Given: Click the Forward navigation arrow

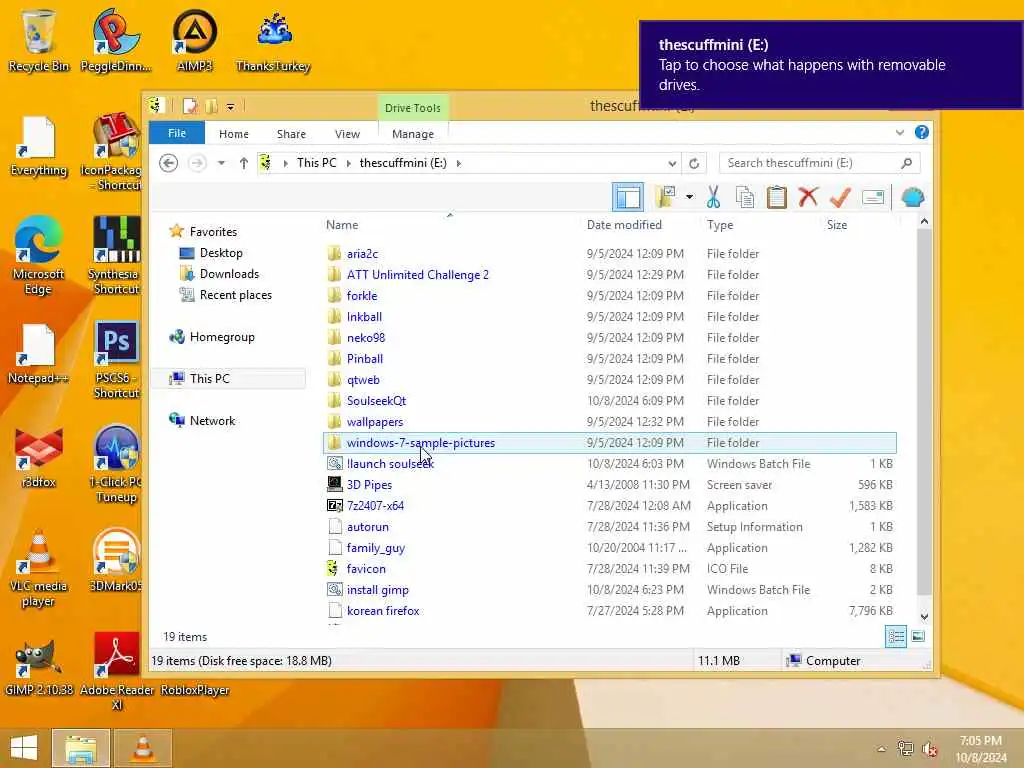Looking at the screenshot, I should point(197,163).
